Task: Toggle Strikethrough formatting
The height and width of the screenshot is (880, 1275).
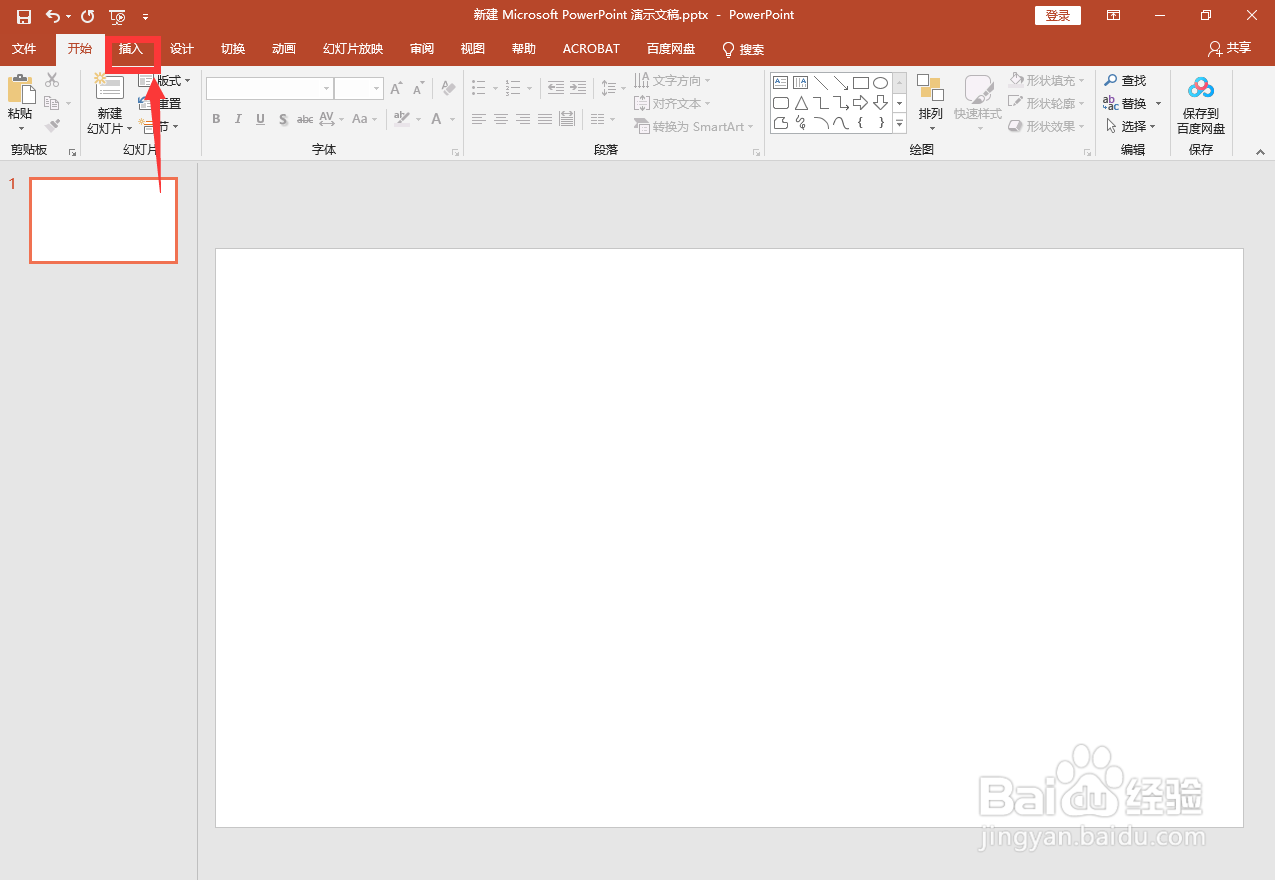Action: [x=305, y=119]
